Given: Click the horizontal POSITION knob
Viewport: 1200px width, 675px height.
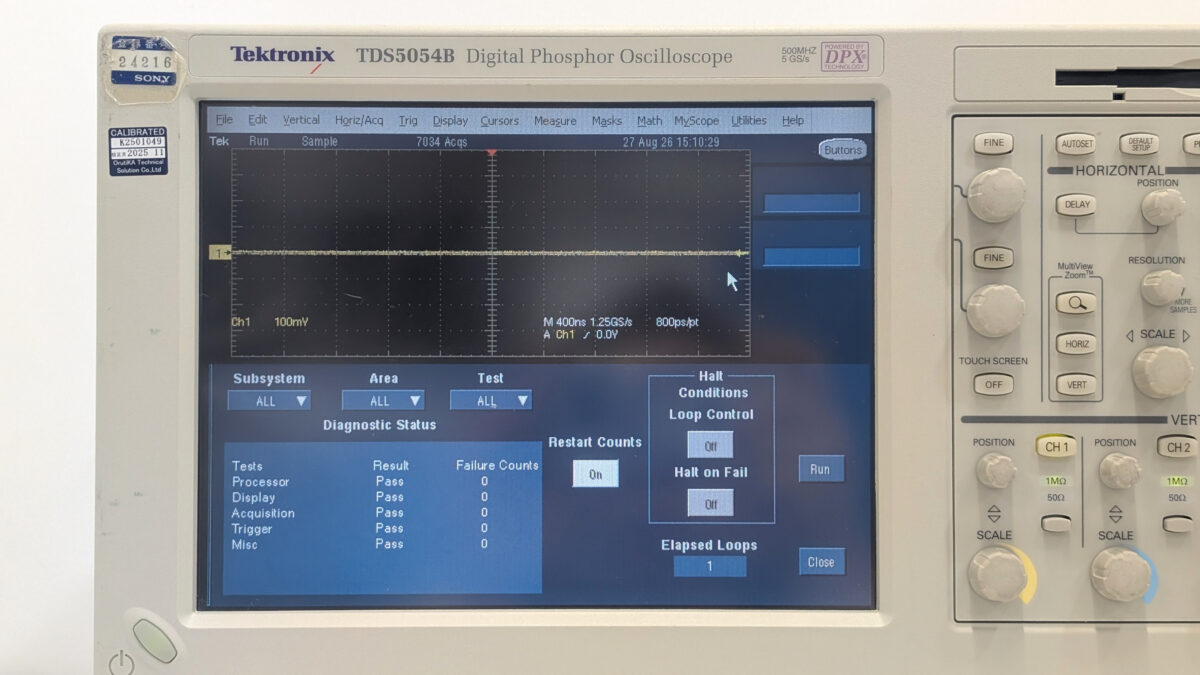Looking at the screenshot, I should point(1163,206).
